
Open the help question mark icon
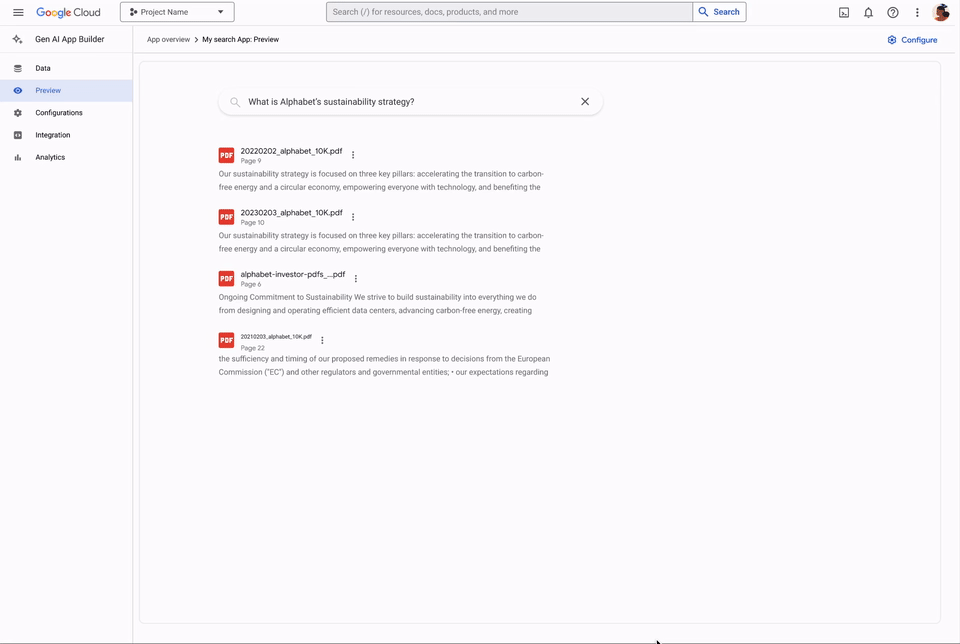tap(893, 12)
